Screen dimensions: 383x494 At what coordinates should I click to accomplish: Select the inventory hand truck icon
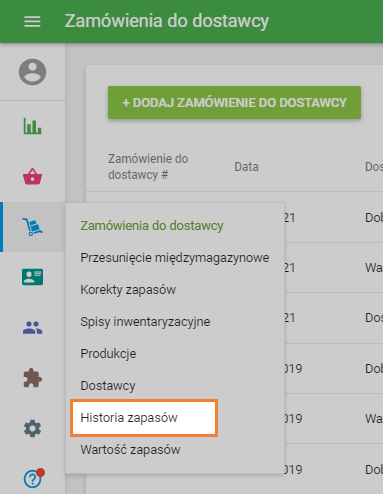coord(32,227)
